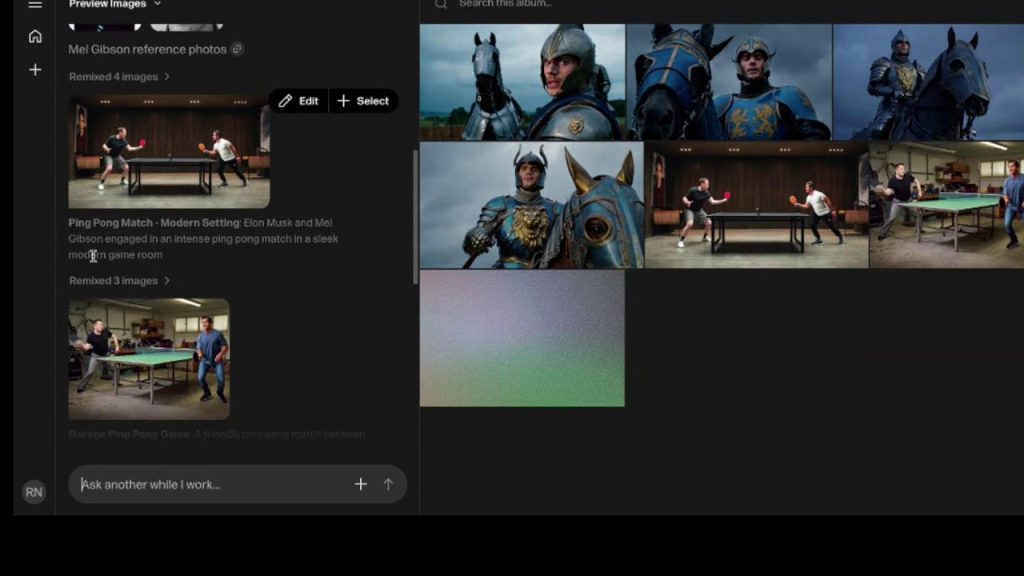This screenshot has width=1024, height=576.
Task: Click the Edit button on the ping pong image
Action: coord(298,101)
